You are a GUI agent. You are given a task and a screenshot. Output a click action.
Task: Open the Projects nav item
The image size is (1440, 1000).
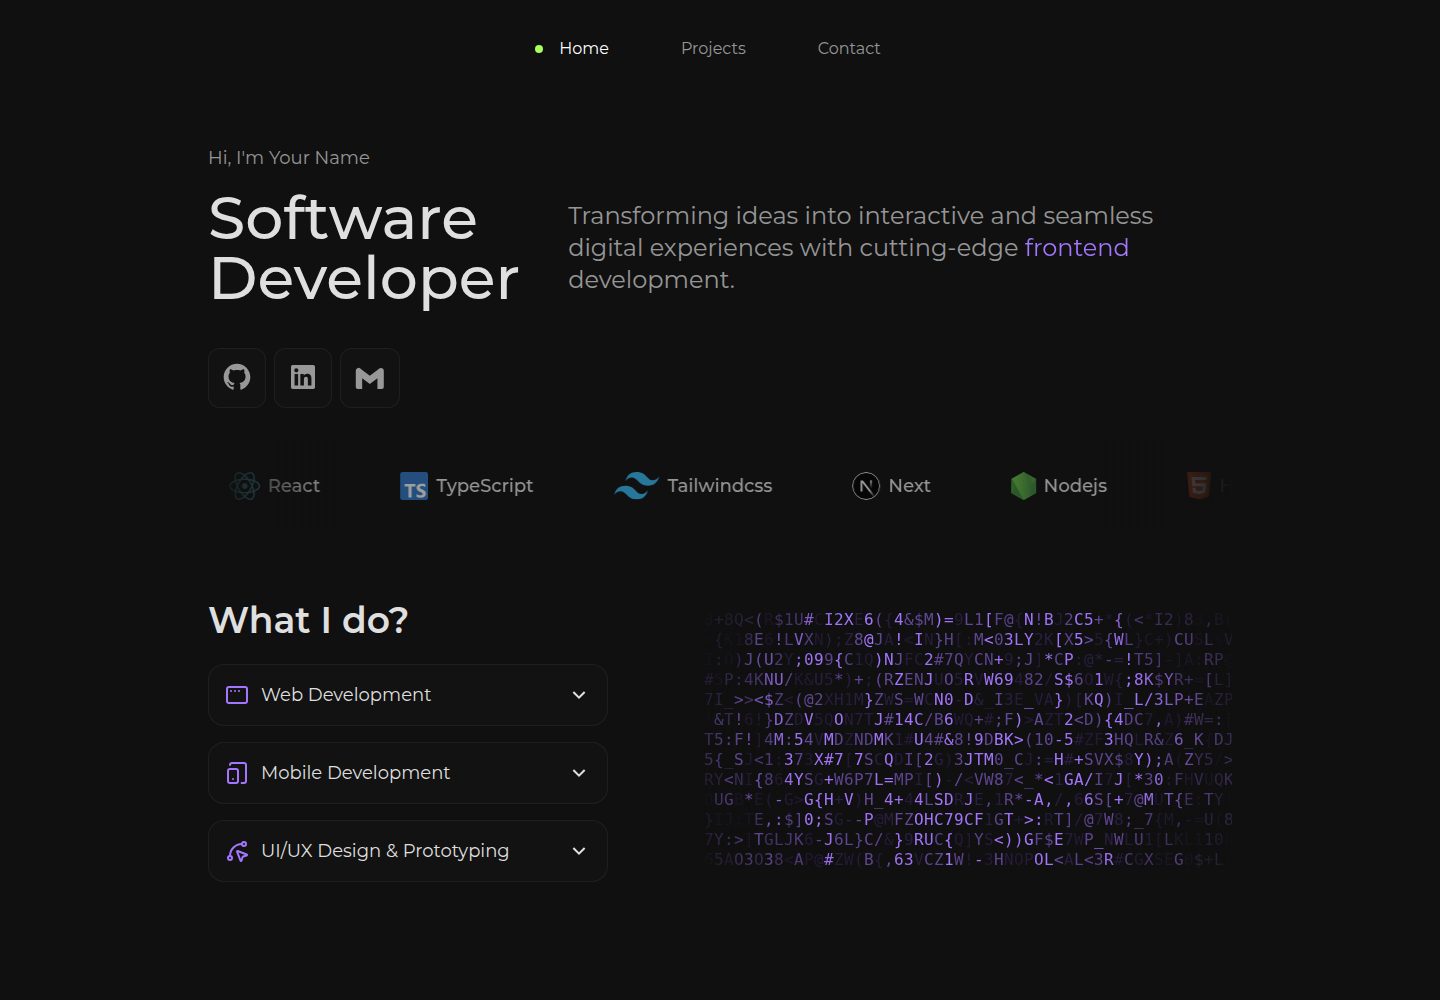[713, 48]
